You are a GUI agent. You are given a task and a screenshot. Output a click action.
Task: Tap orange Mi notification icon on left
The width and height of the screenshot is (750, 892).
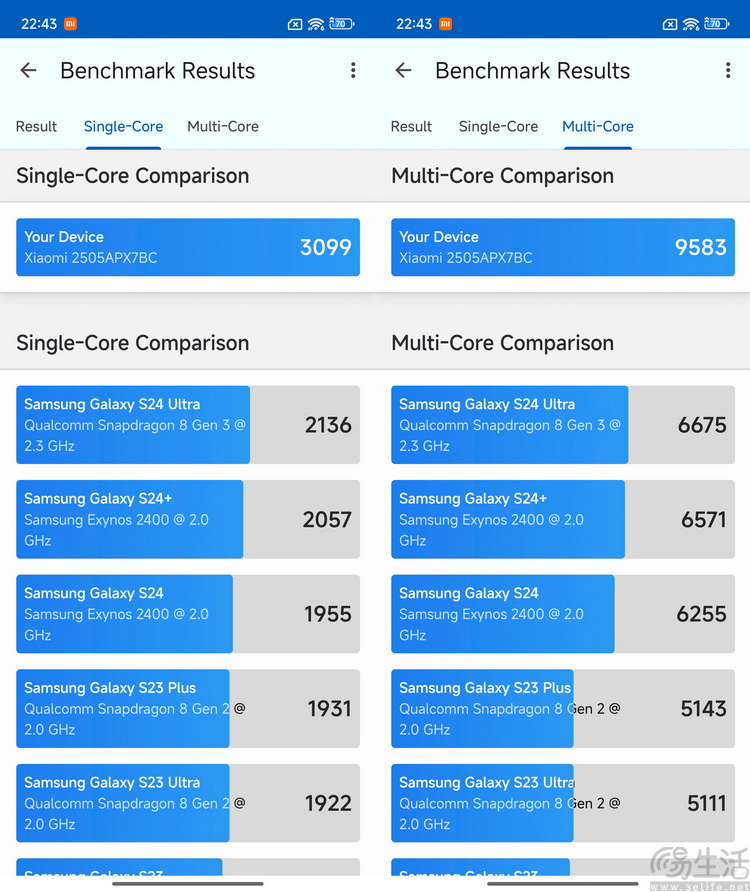tap(71, 24)
